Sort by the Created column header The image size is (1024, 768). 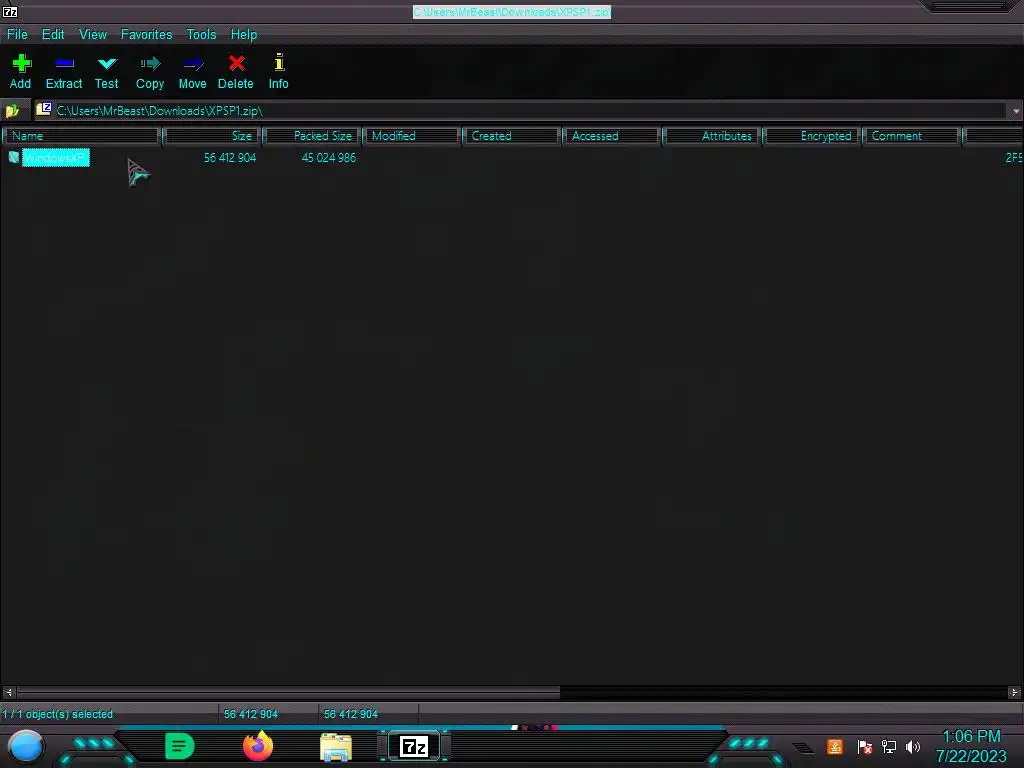pyautogui.click(x=511, y=136)
